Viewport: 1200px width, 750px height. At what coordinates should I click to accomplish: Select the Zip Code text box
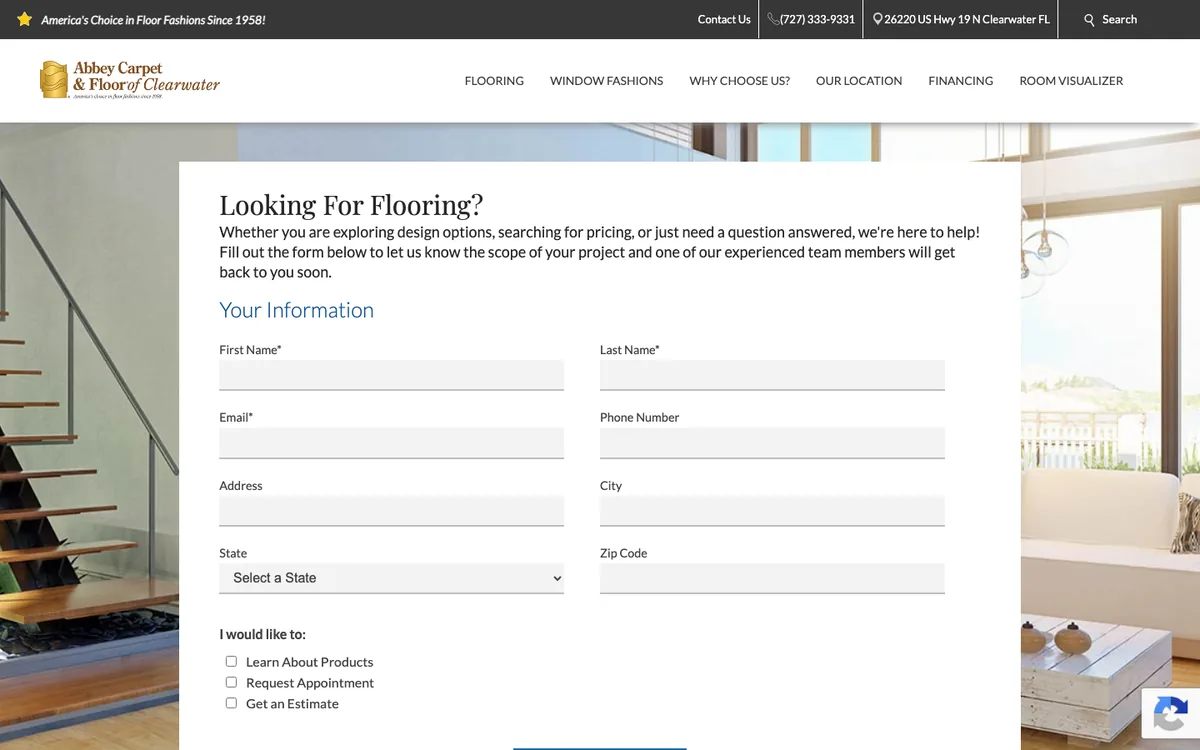(772, 578)
